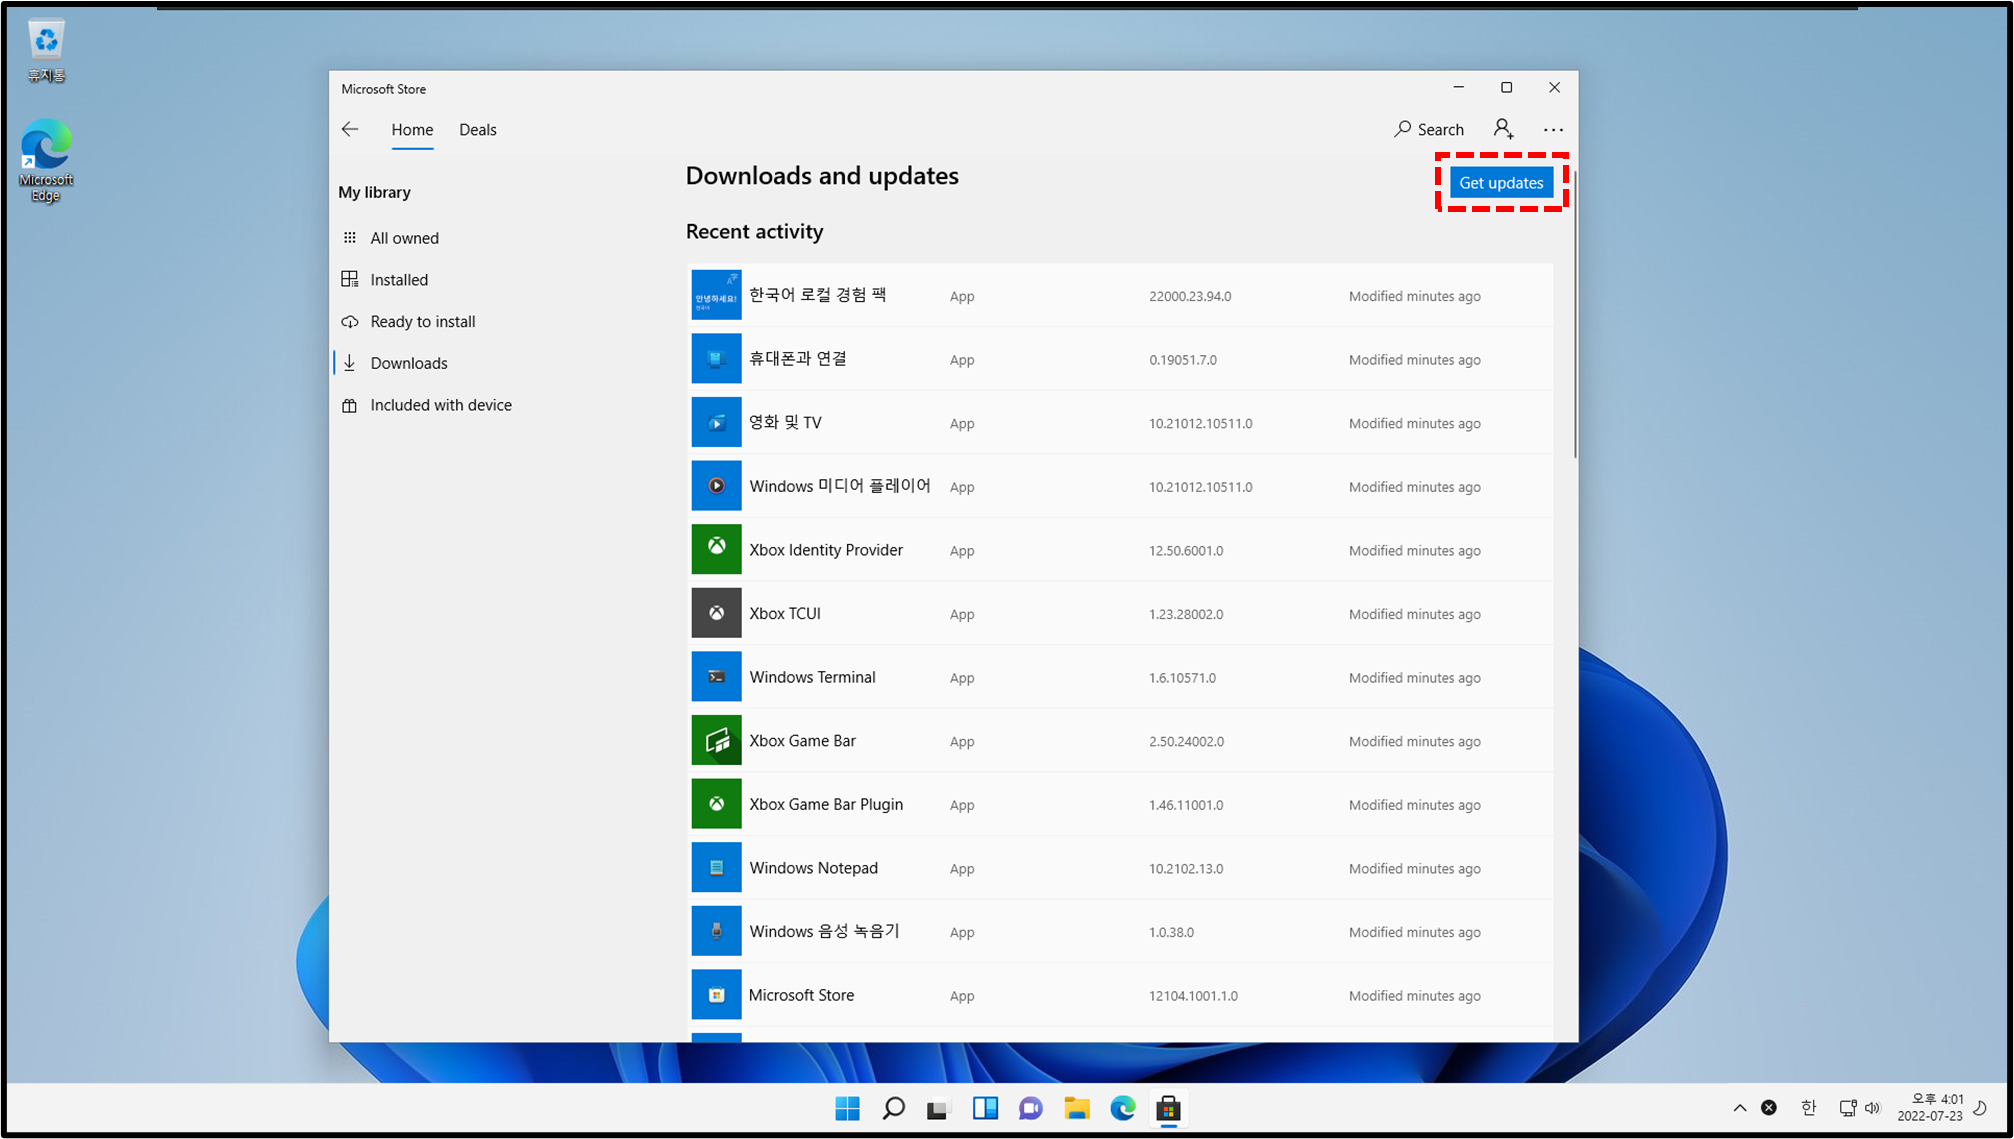Open 한국어 로컬 경험 팩 app icon

(x=716, y=295)
